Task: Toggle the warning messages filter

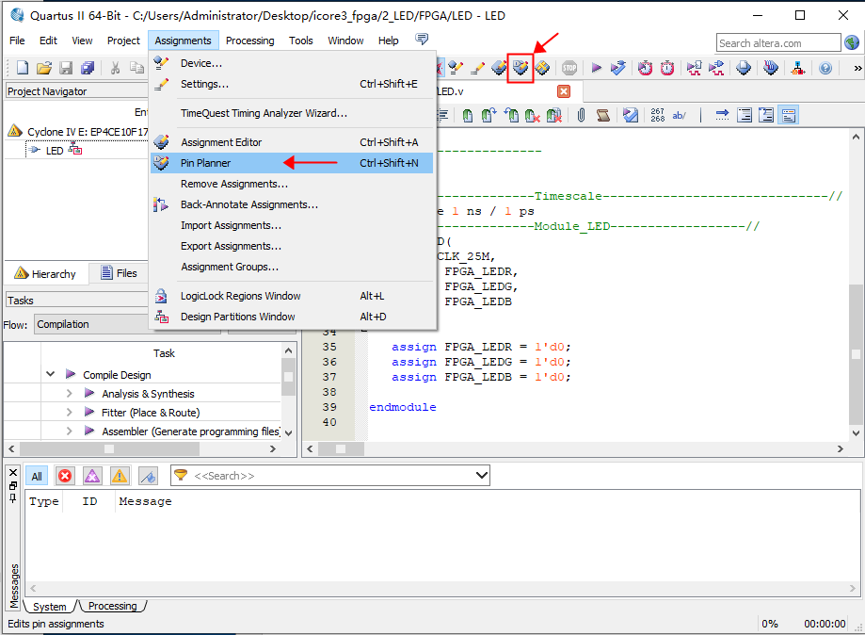Action: (x=119, y=476)
